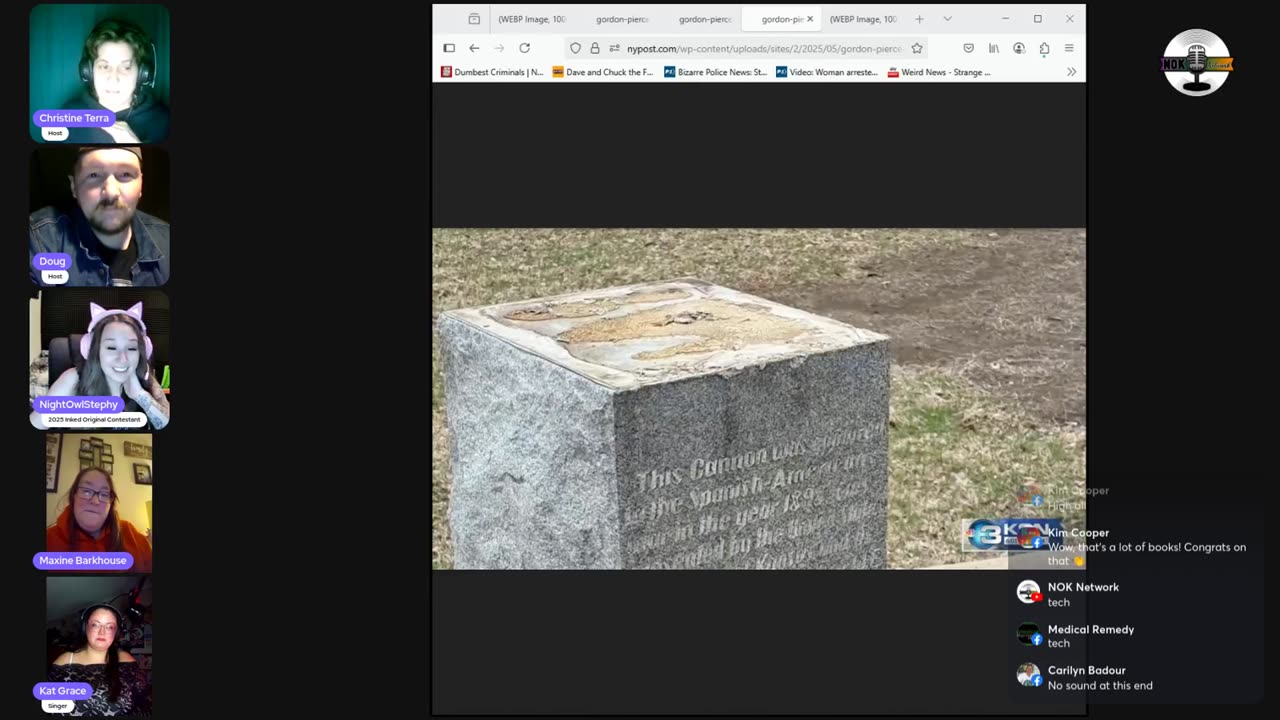Bookmark this page with the star icon
Image resolution: width=1280 pixels, height=720 pixels.
[916, 48]
